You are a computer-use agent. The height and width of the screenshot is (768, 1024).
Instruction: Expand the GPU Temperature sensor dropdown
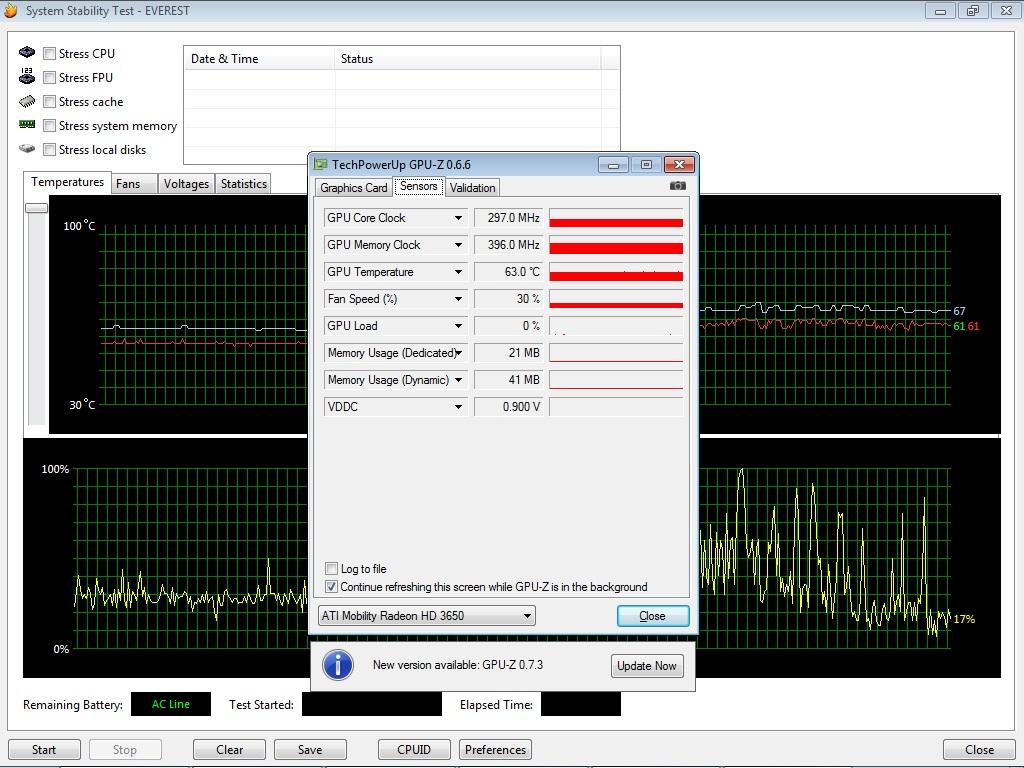point(458,272)
